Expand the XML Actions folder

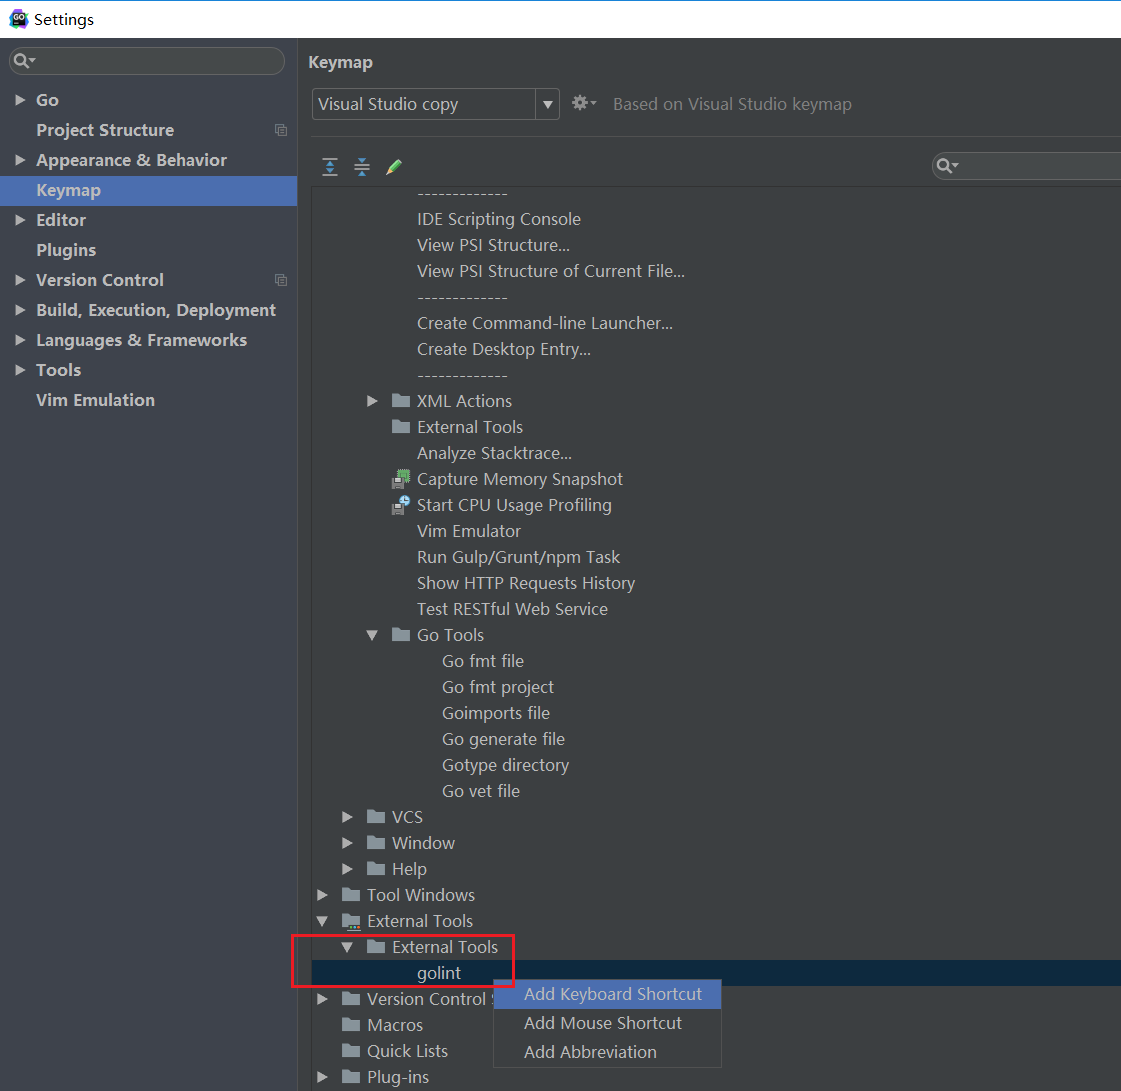(x=372, y=401)
